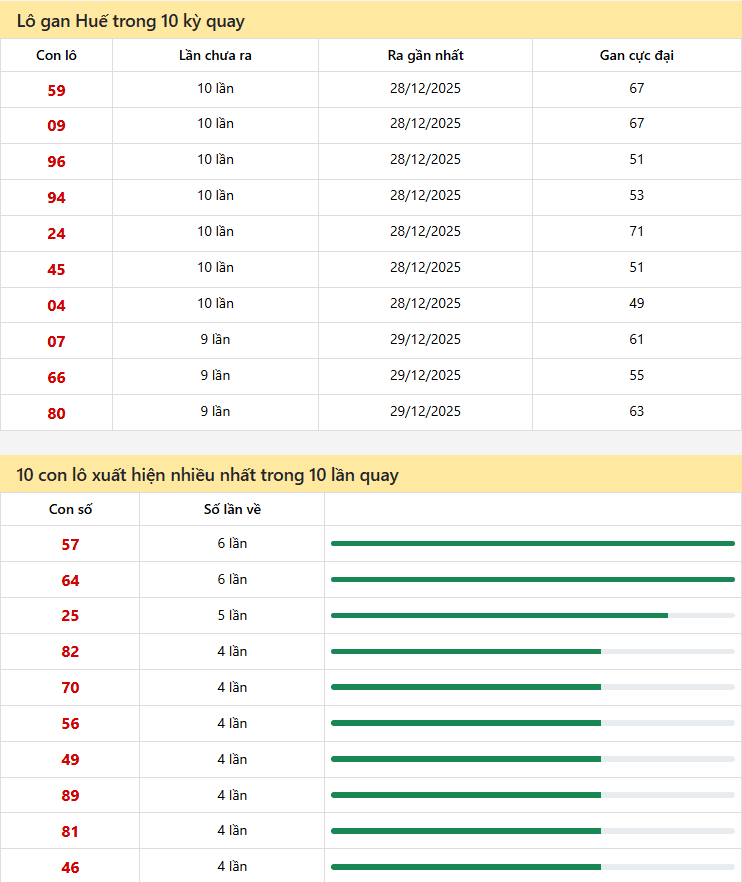Open lô number 24 entry

tap(56, 234)
